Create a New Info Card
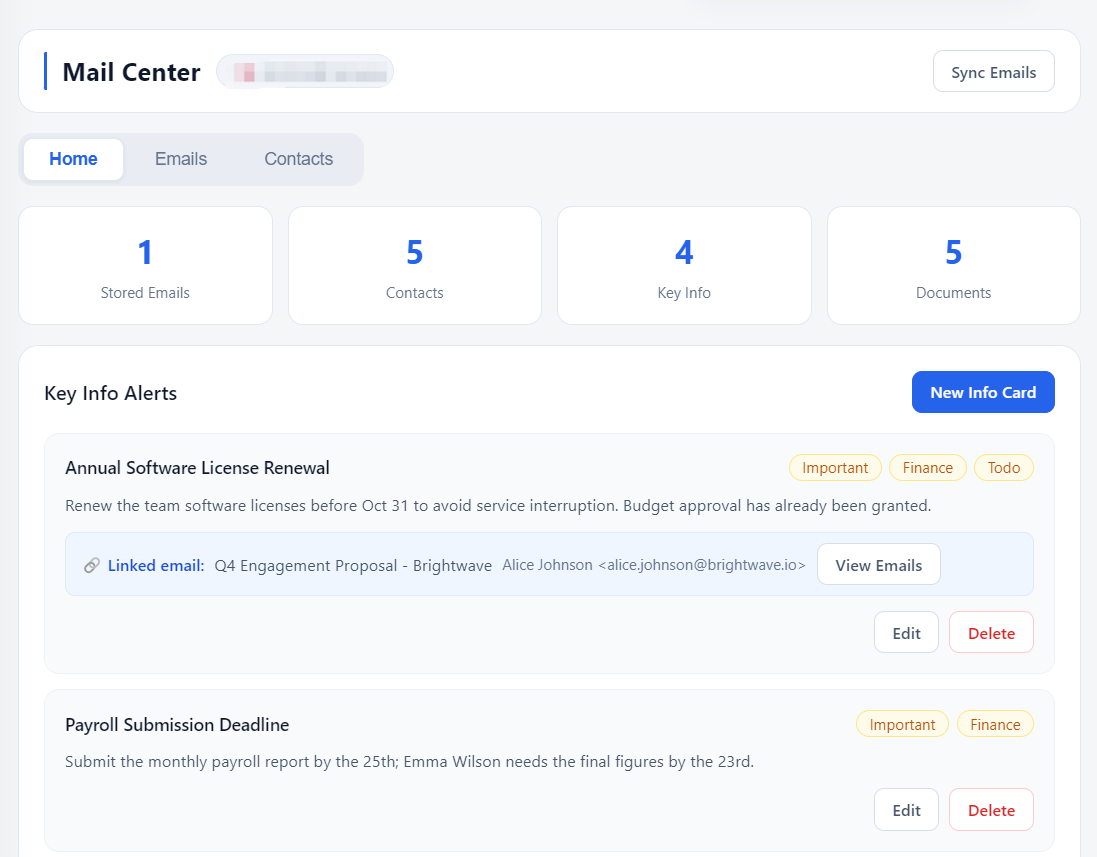The height and width of the screenshot is (857, 1097). point(983,392)
